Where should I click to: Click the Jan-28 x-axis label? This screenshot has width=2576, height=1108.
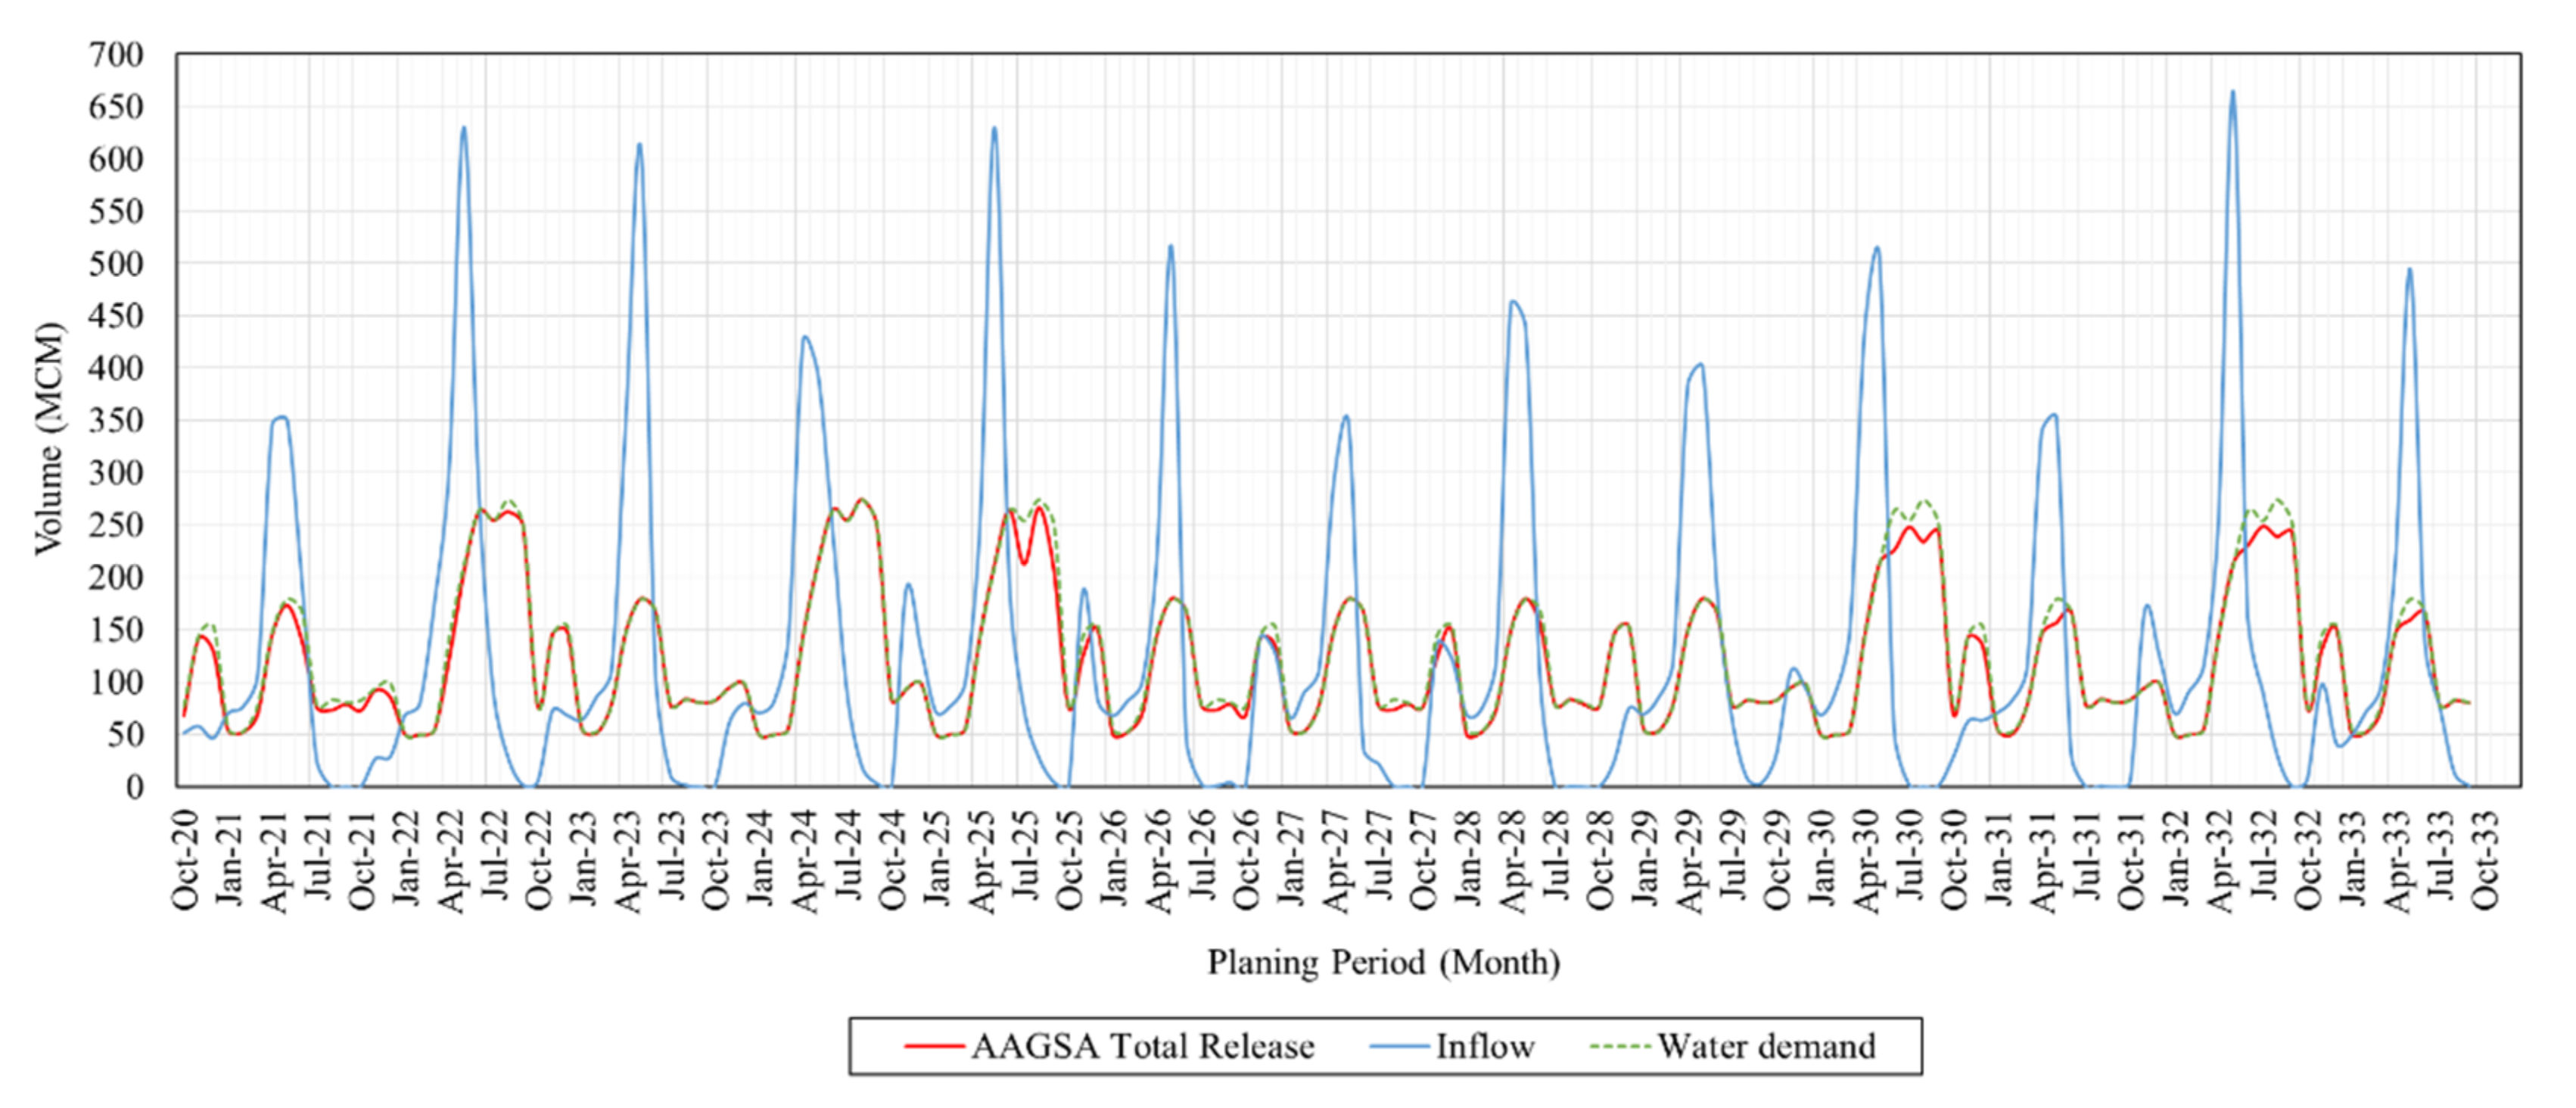click(1468, 860)
